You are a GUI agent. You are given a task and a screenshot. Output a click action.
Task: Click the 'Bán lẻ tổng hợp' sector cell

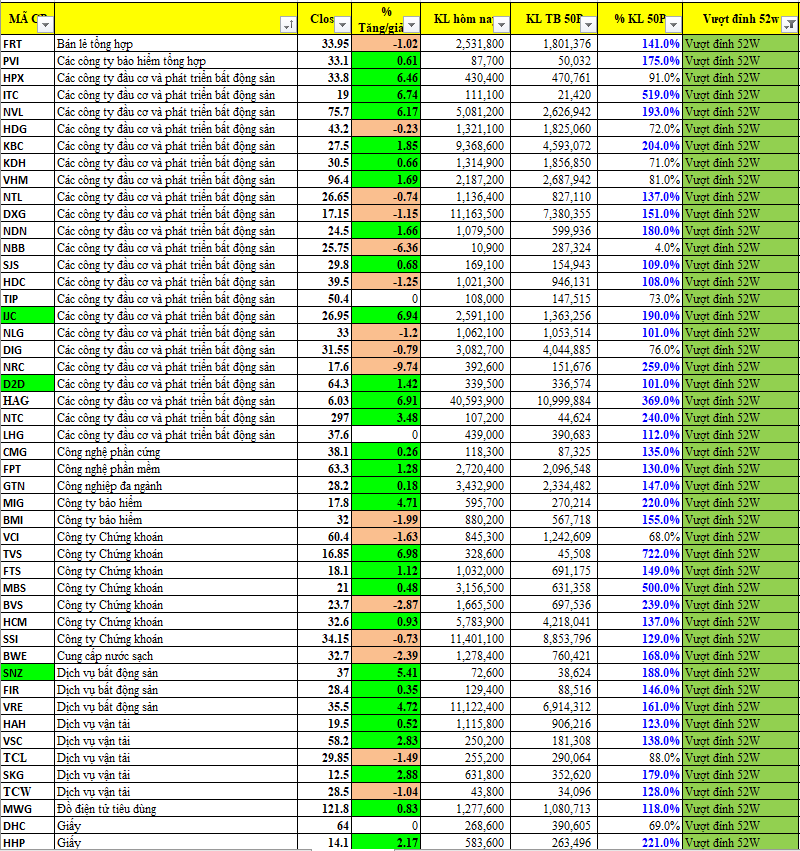click(x=175, y=44)
